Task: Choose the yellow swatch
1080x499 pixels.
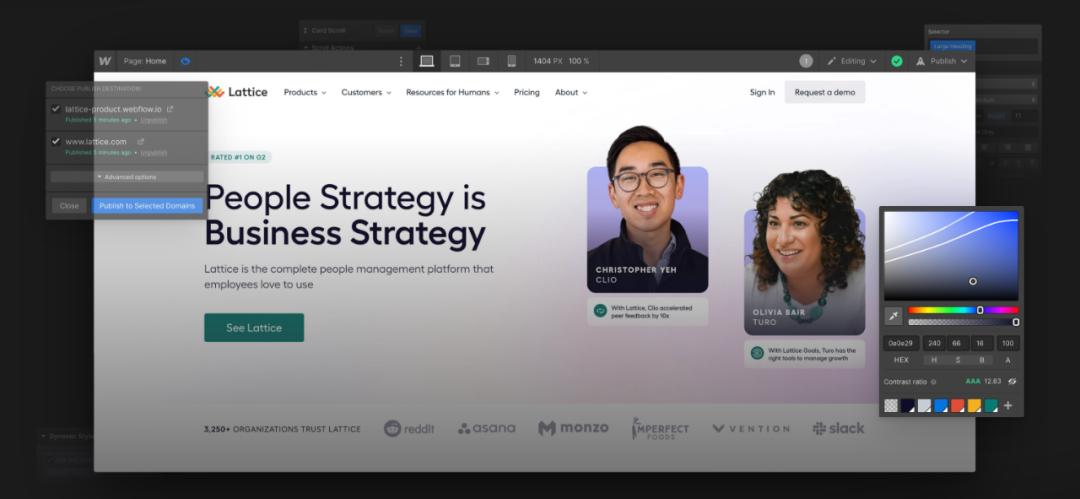Action: [x=974, y=405]
